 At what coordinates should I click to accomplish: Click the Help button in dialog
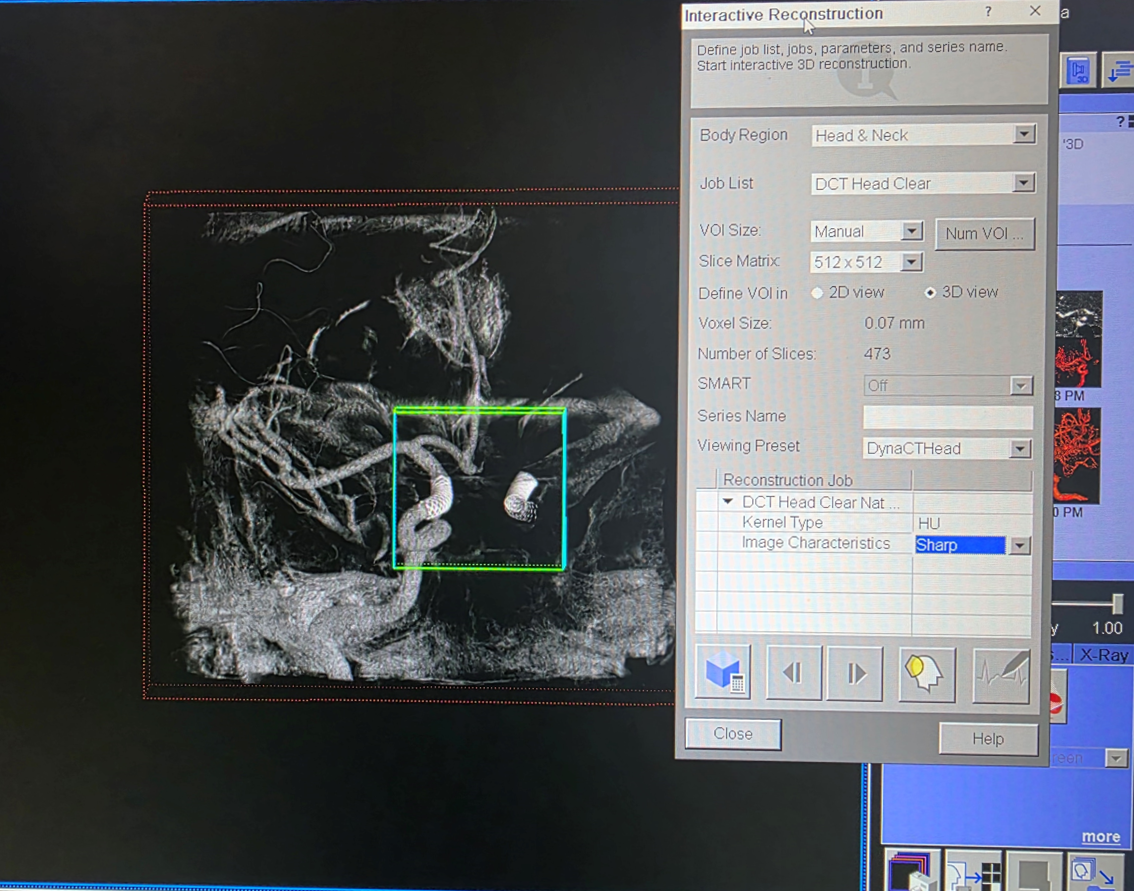[x=987, y=739]
